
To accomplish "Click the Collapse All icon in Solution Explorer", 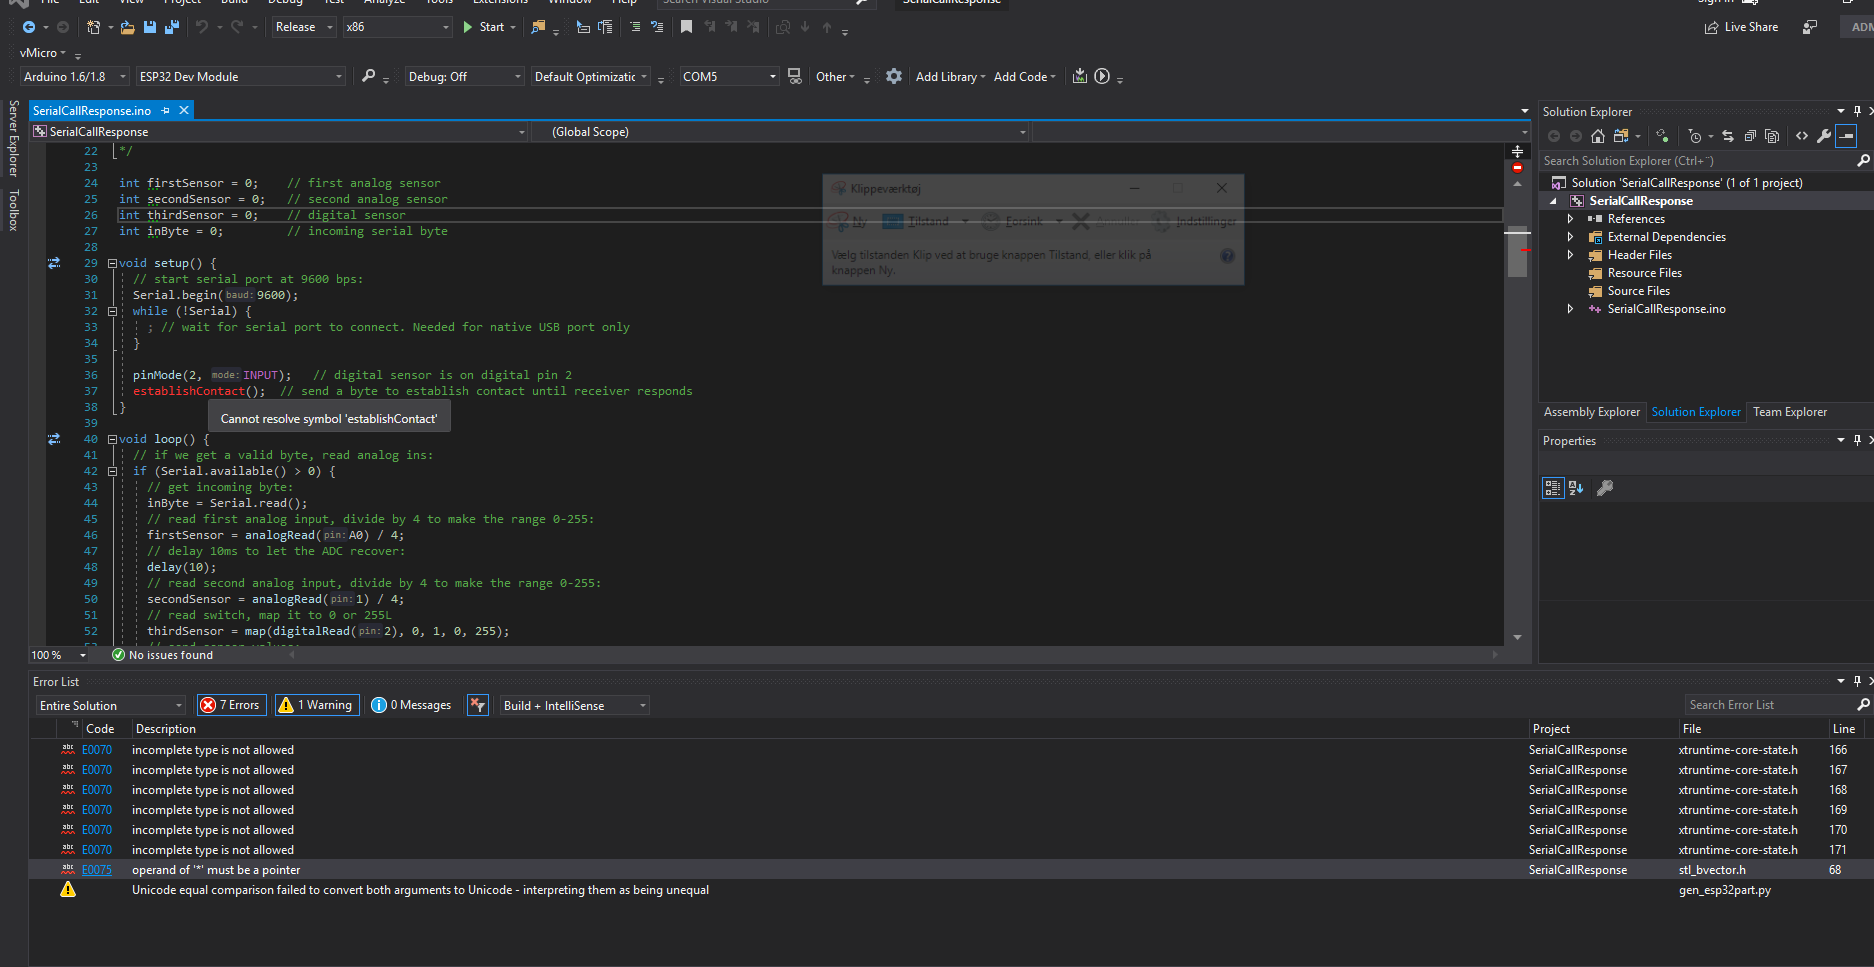I will pos(1750,136).
